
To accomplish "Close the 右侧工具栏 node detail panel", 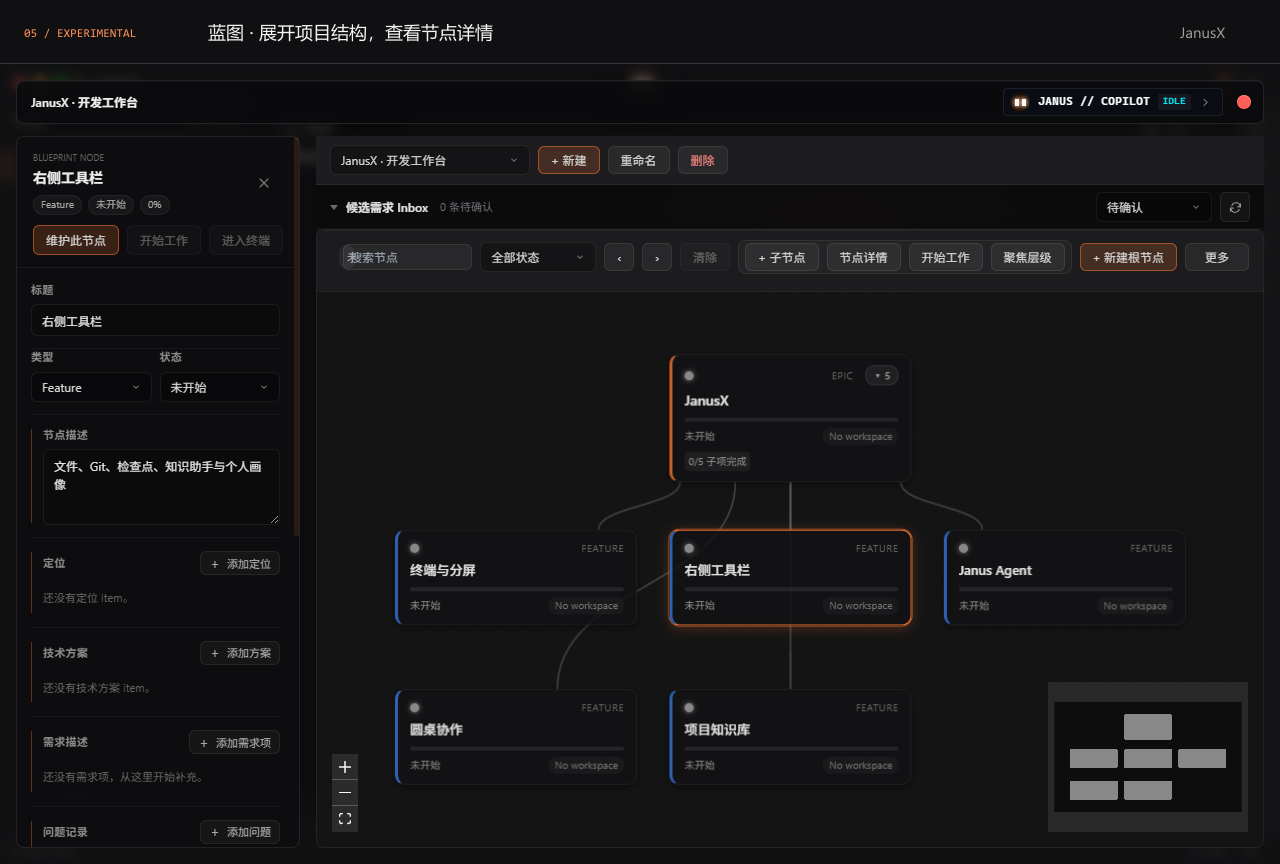I will (x=264, y=183).
